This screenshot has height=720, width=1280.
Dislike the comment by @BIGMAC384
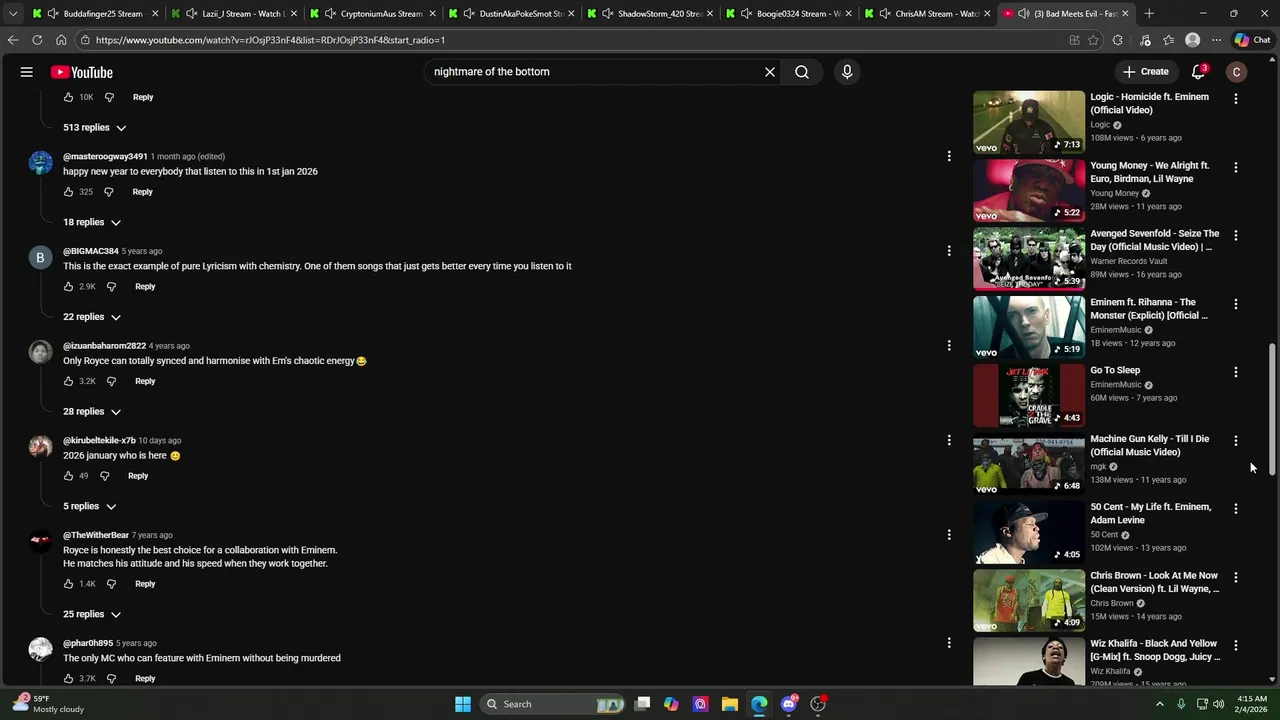click(111, 287)
